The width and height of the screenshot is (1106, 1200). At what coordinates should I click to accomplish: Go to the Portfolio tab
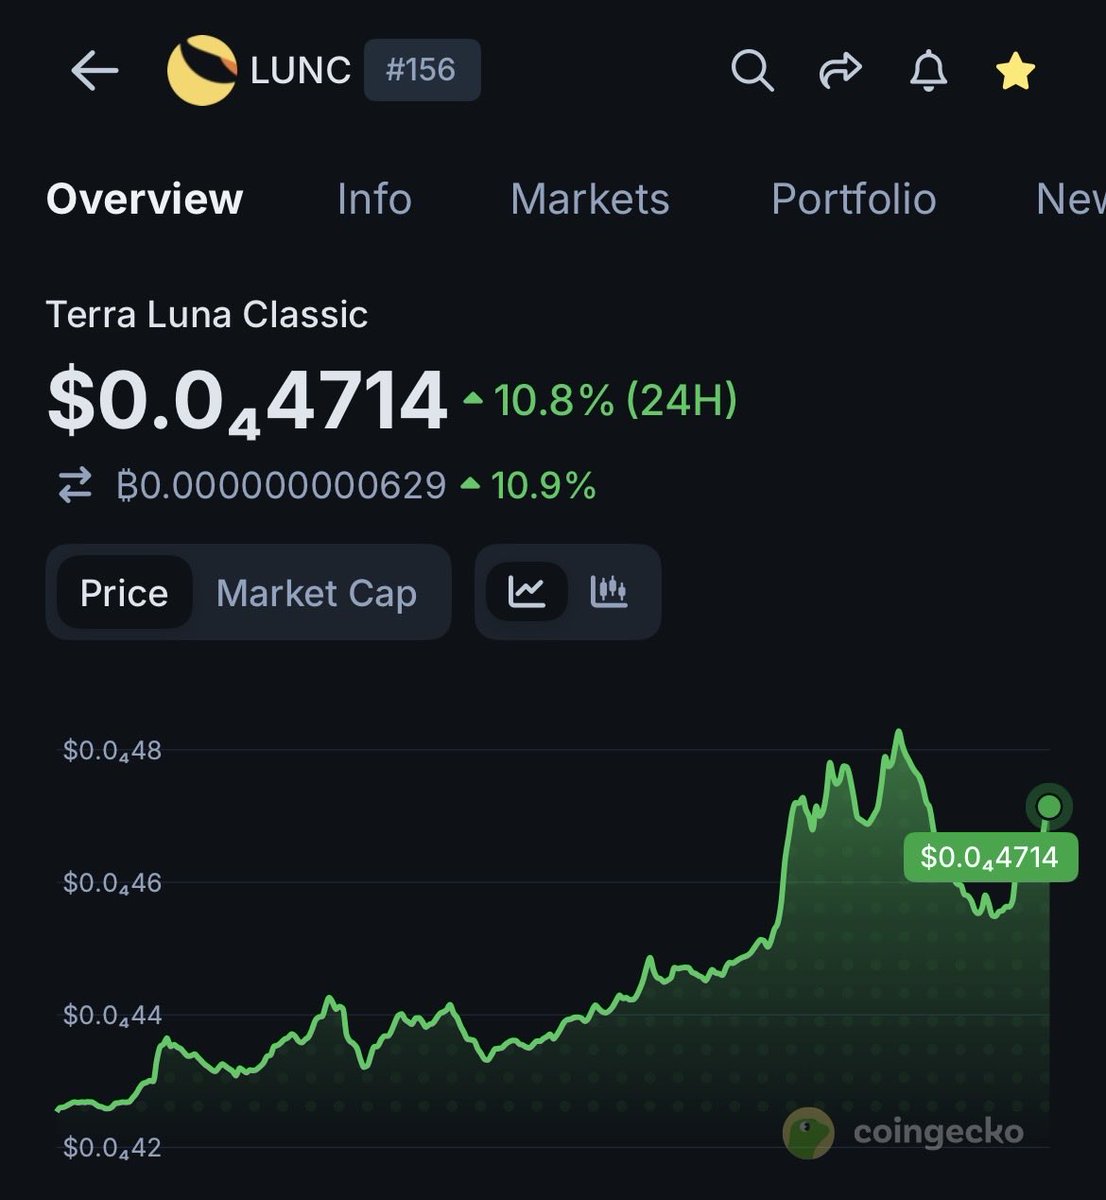tap(854, 199)
